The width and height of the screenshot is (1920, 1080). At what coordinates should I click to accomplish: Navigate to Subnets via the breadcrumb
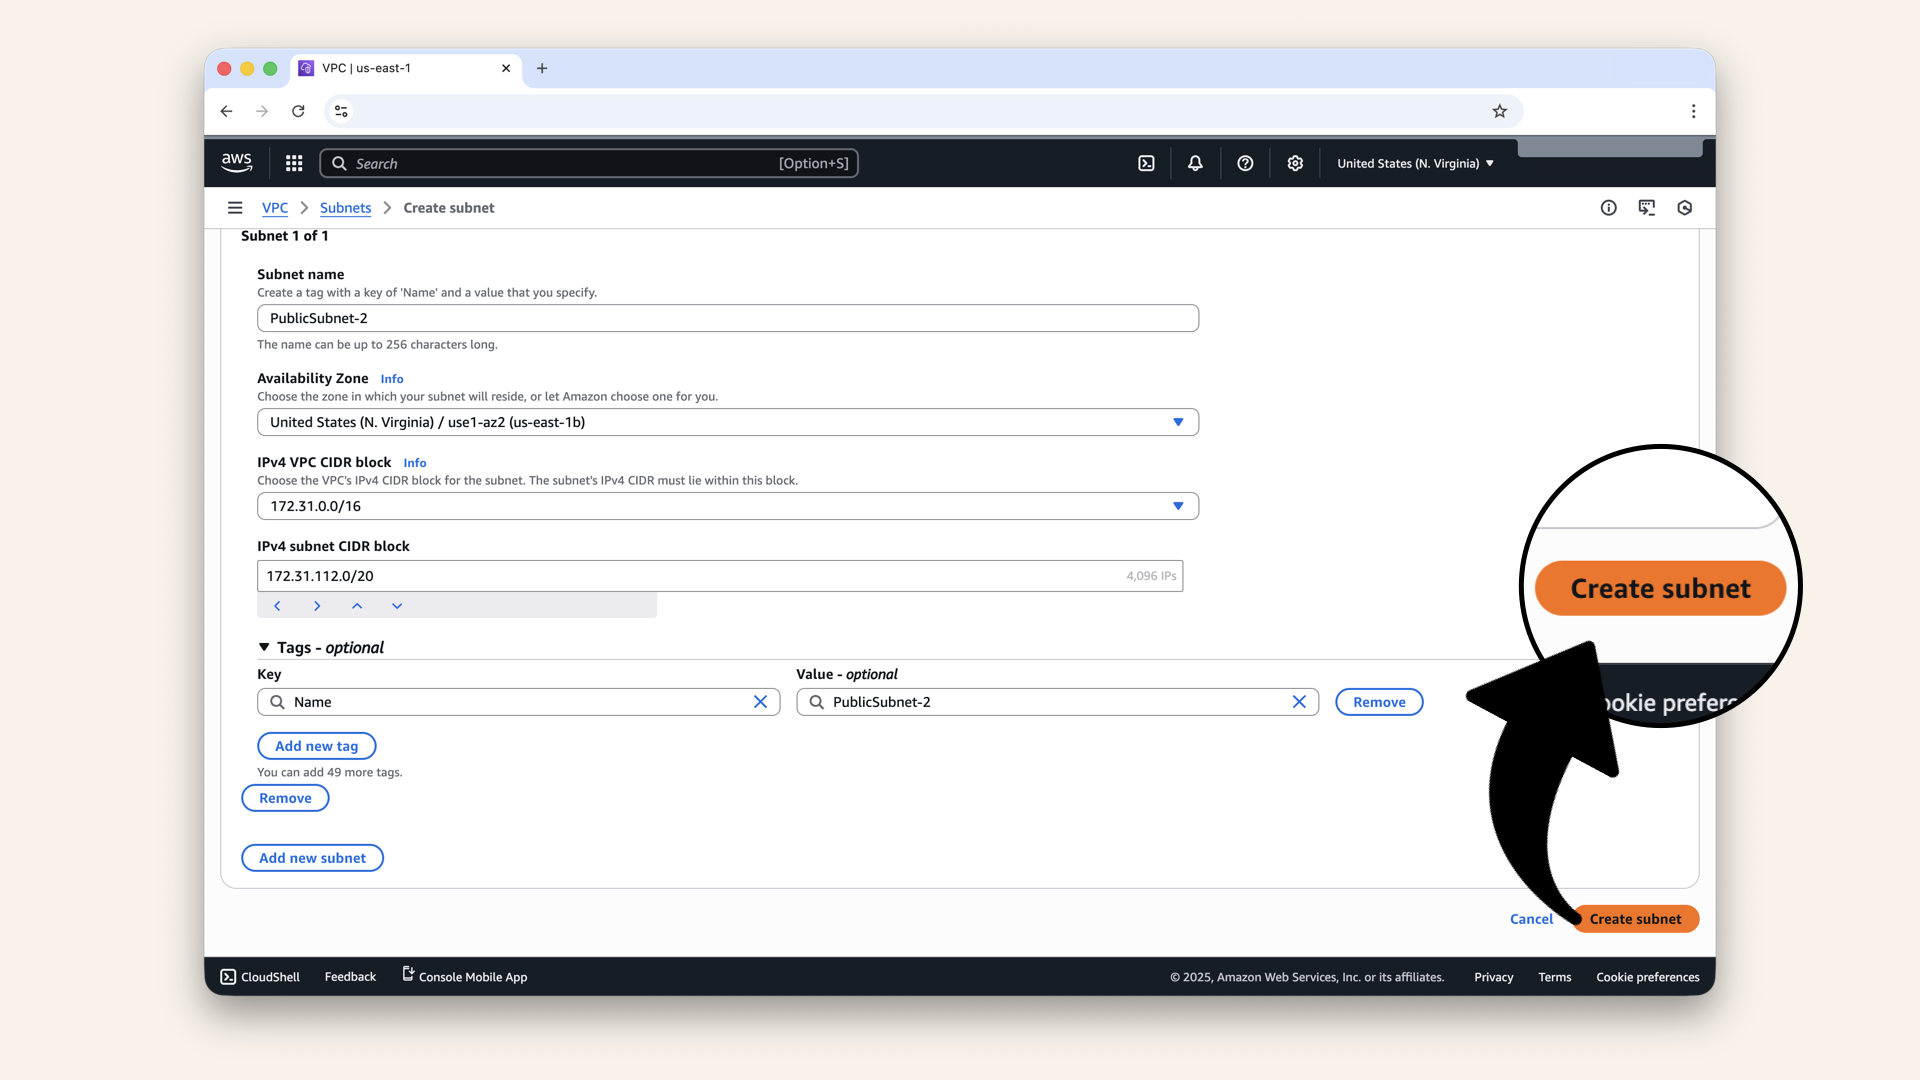tap(345, 208)
